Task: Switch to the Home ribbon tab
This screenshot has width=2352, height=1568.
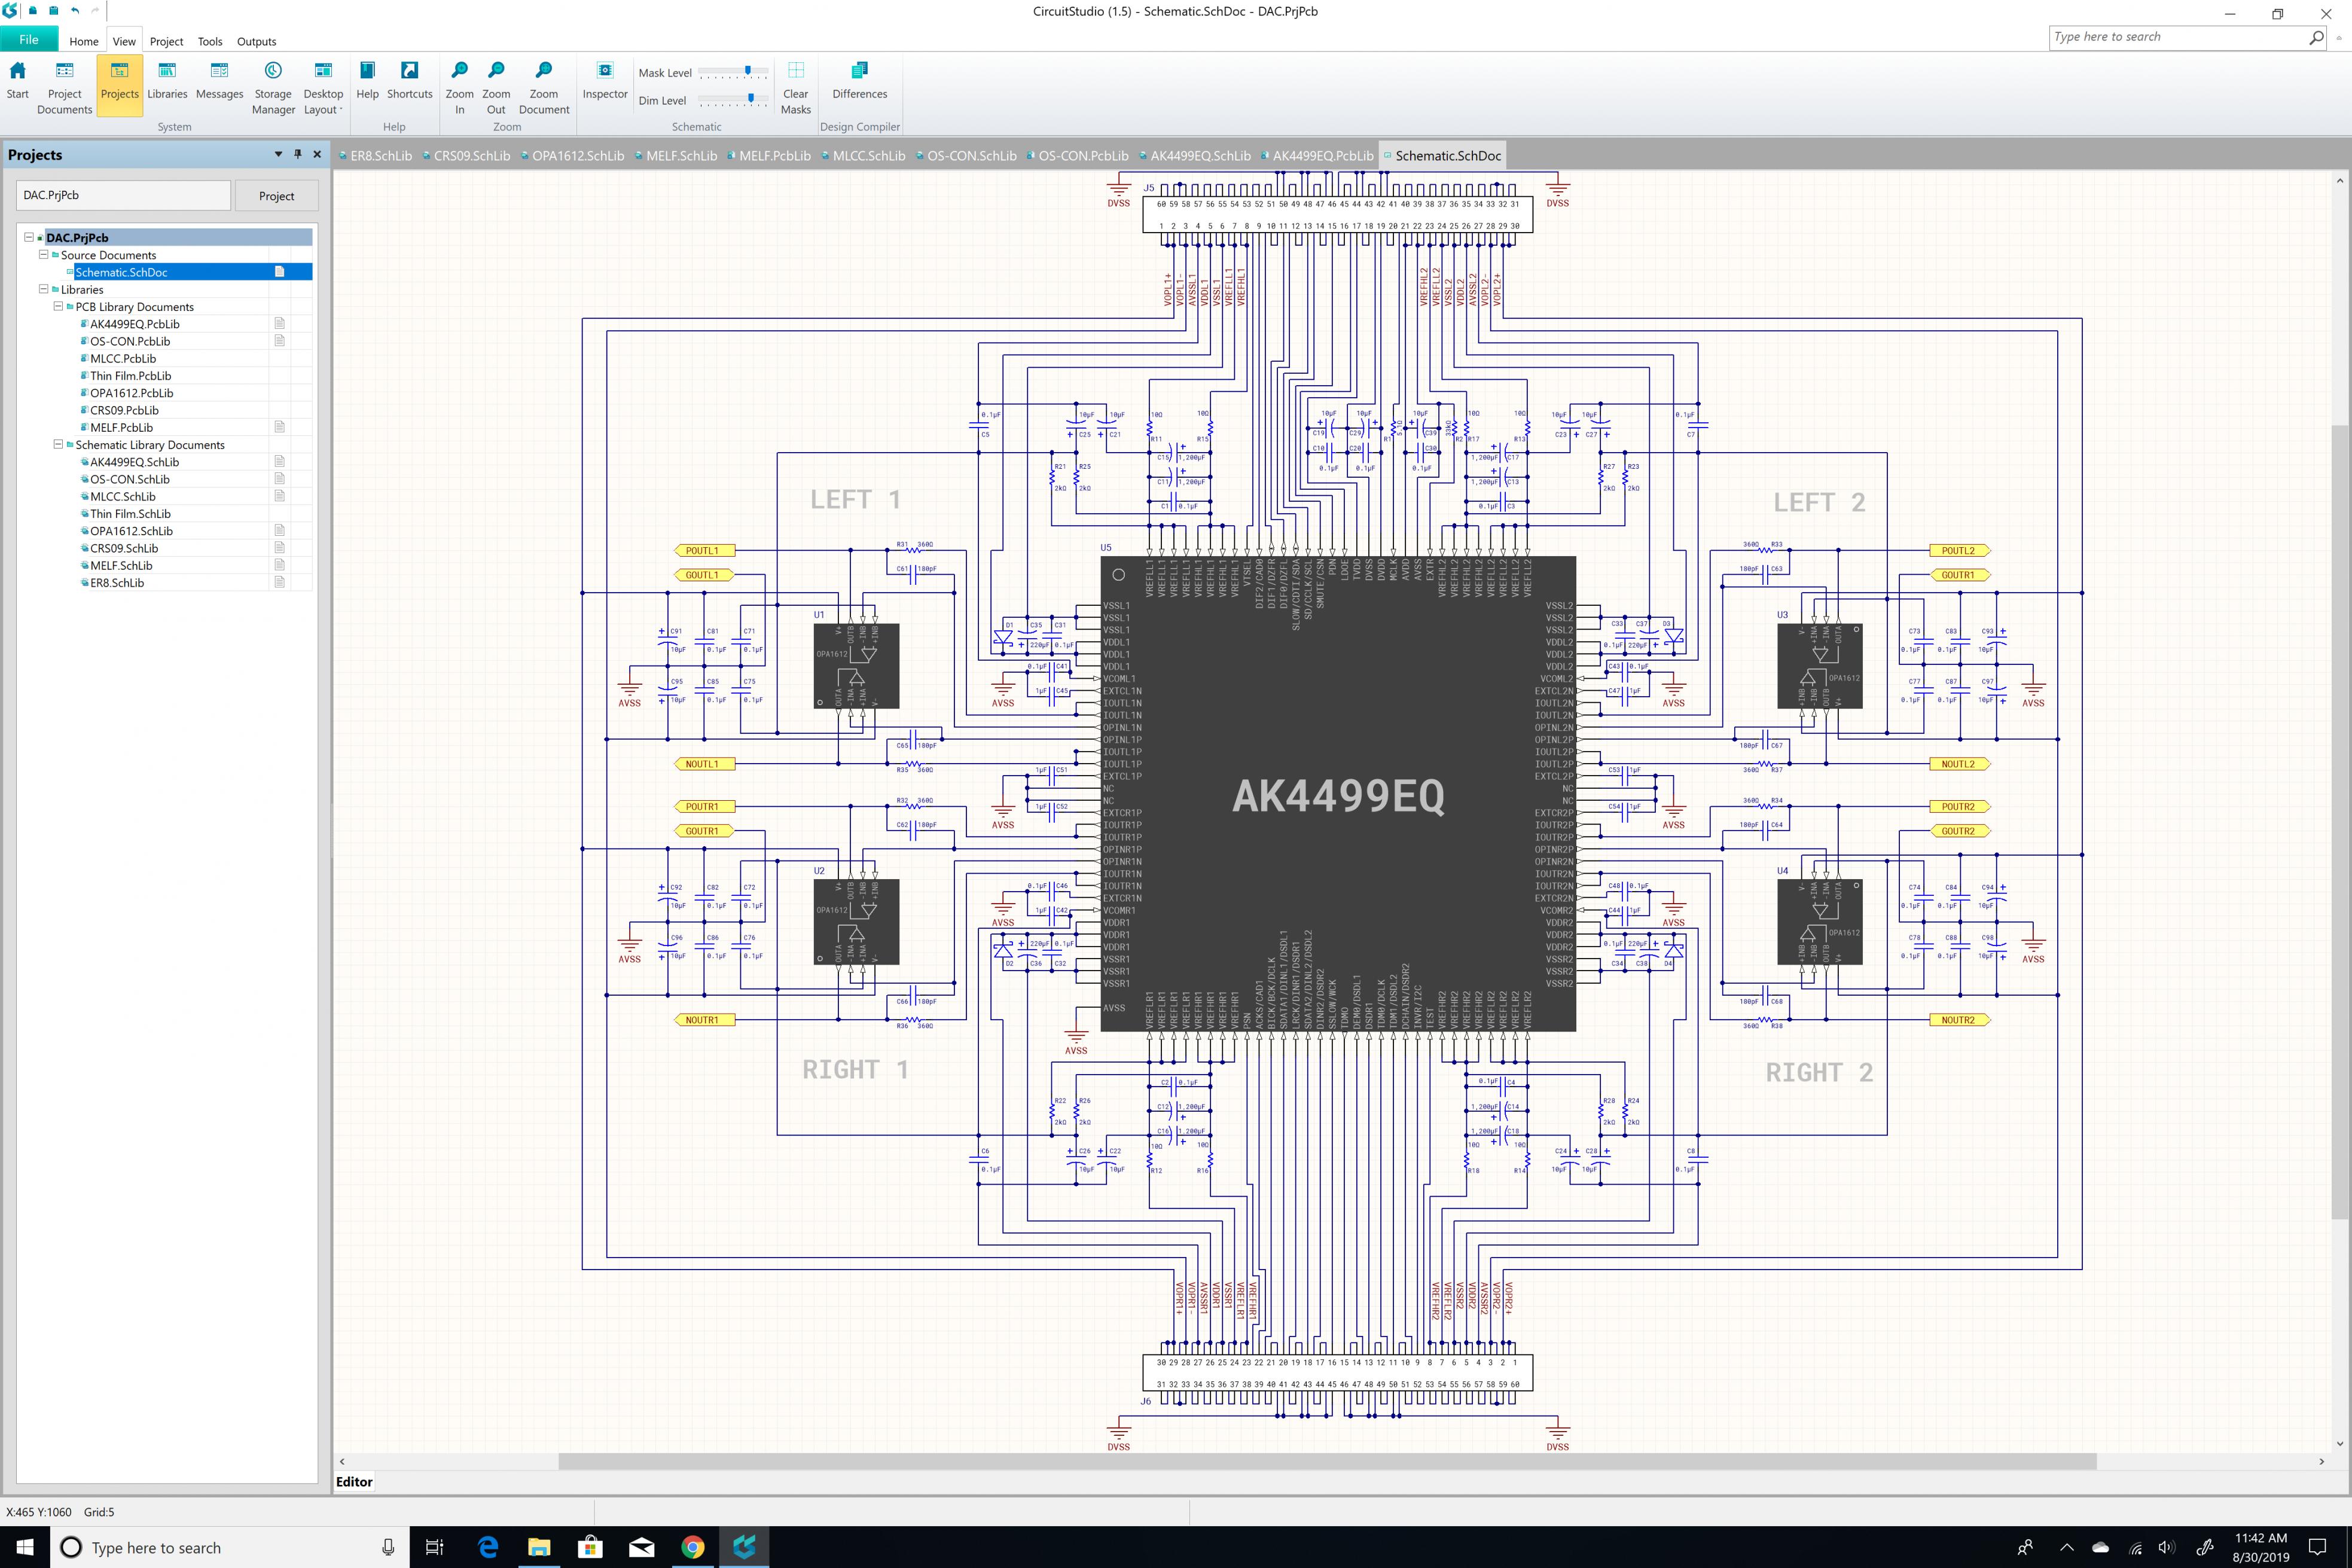Action: [x=84, y=41]
